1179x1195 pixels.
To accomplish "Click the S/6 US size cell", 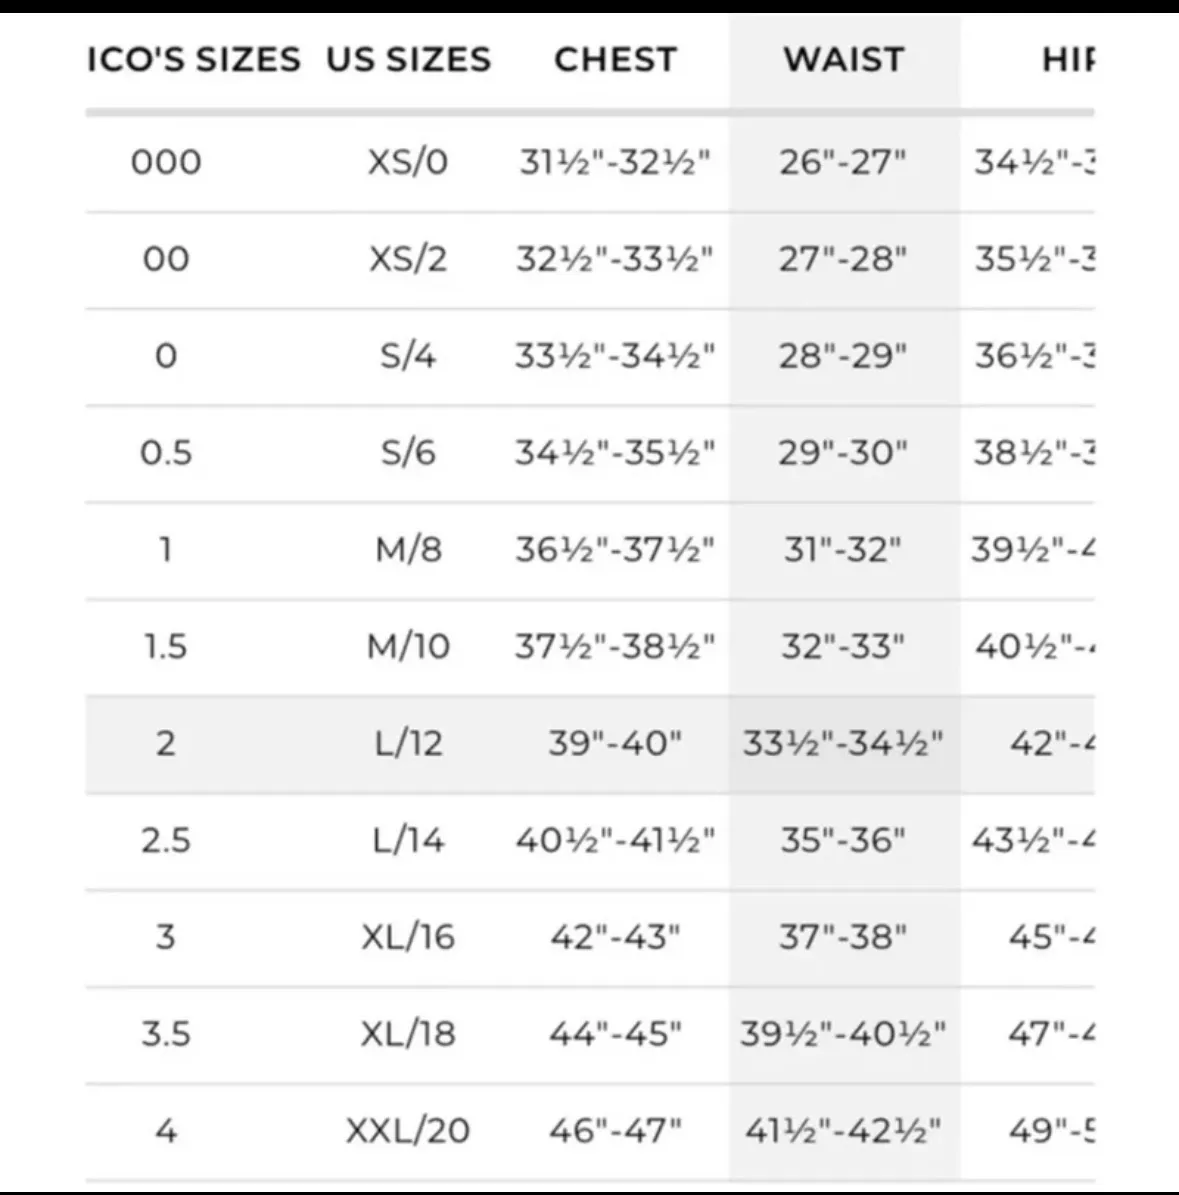I will click(408, 453).
